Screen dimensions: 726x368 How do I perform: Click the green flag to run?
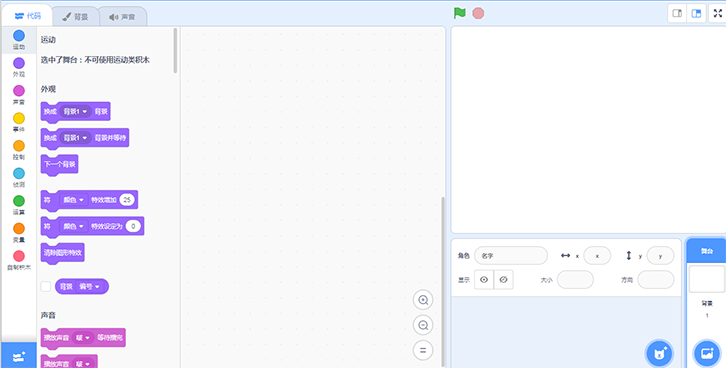point(459,13)
